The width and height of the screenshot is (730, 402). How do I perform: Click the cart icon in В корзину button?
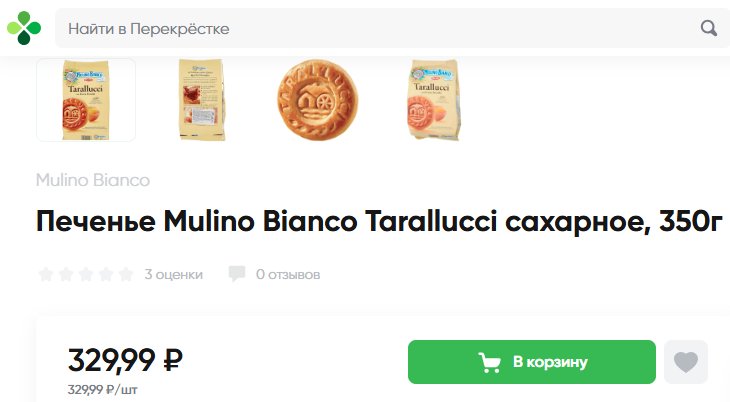(x=489, y=362)
